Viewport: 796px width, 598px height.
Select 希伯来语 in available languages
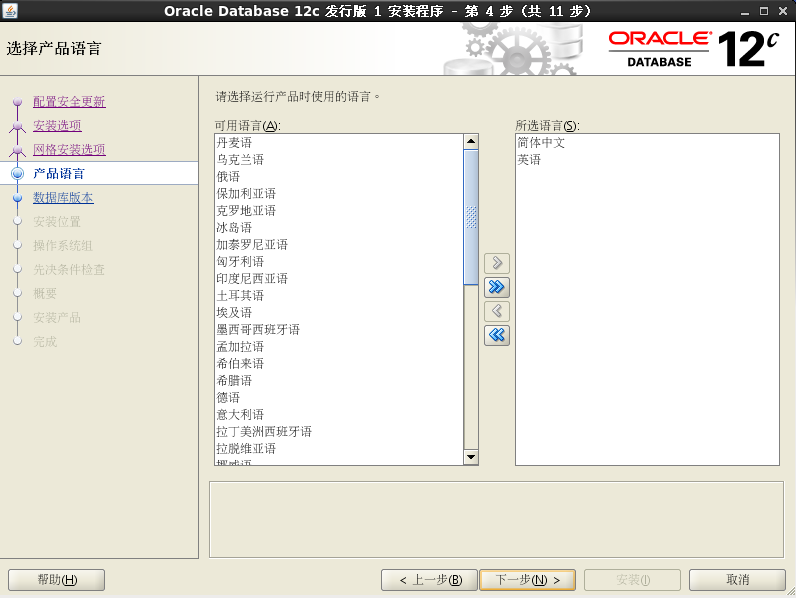(339, 364)
